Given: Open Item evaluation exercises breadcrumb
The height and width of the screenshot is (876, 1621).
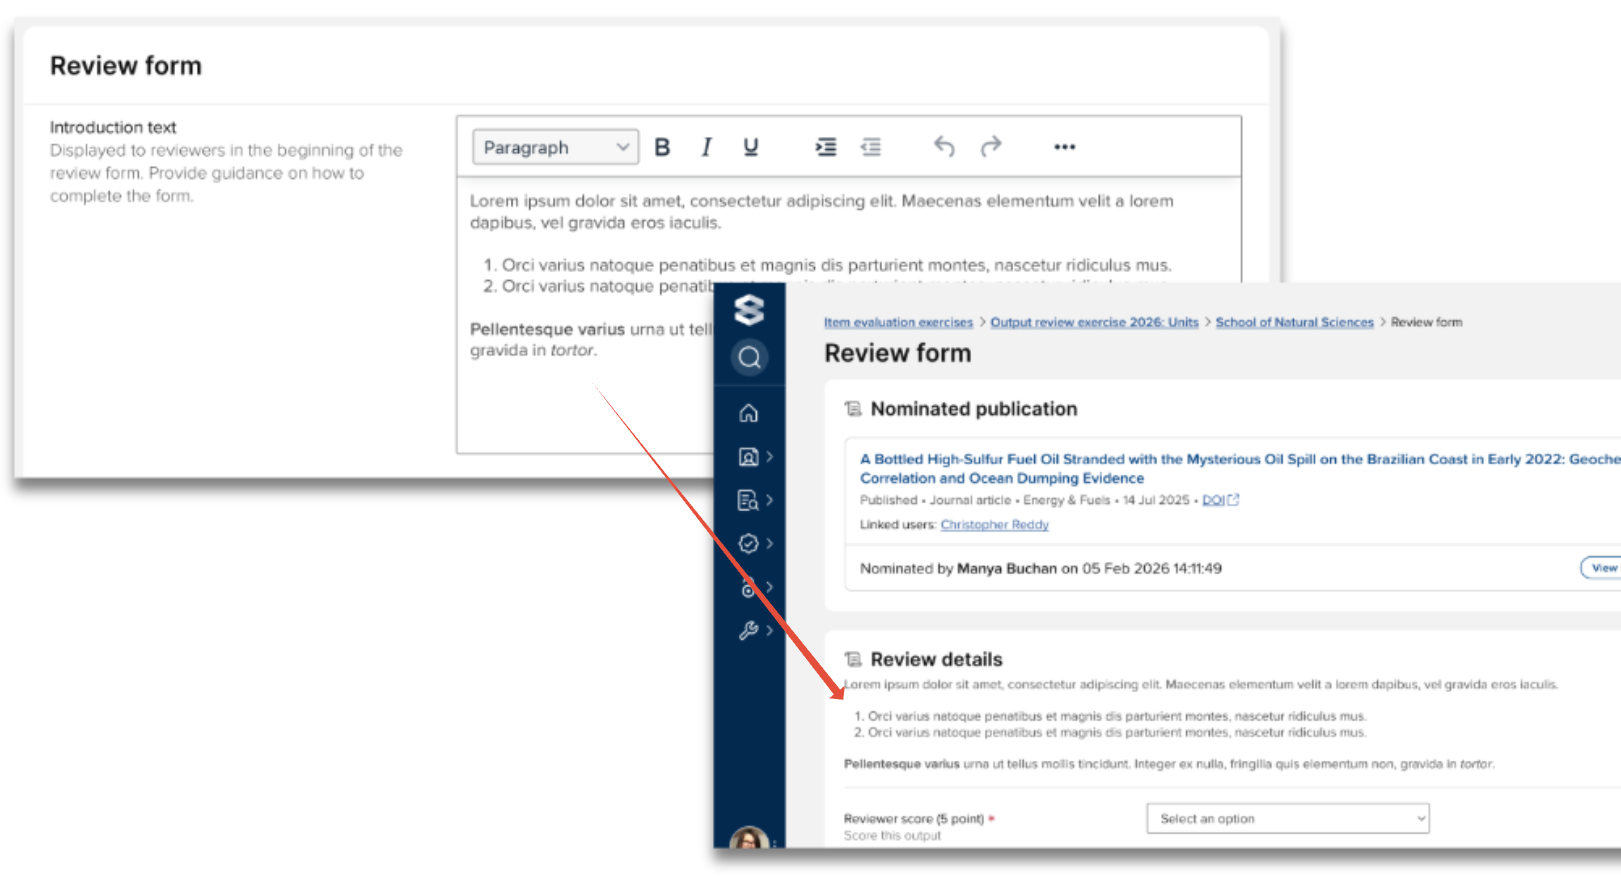Looking at the screenshot, I should (x=897, y=322).
